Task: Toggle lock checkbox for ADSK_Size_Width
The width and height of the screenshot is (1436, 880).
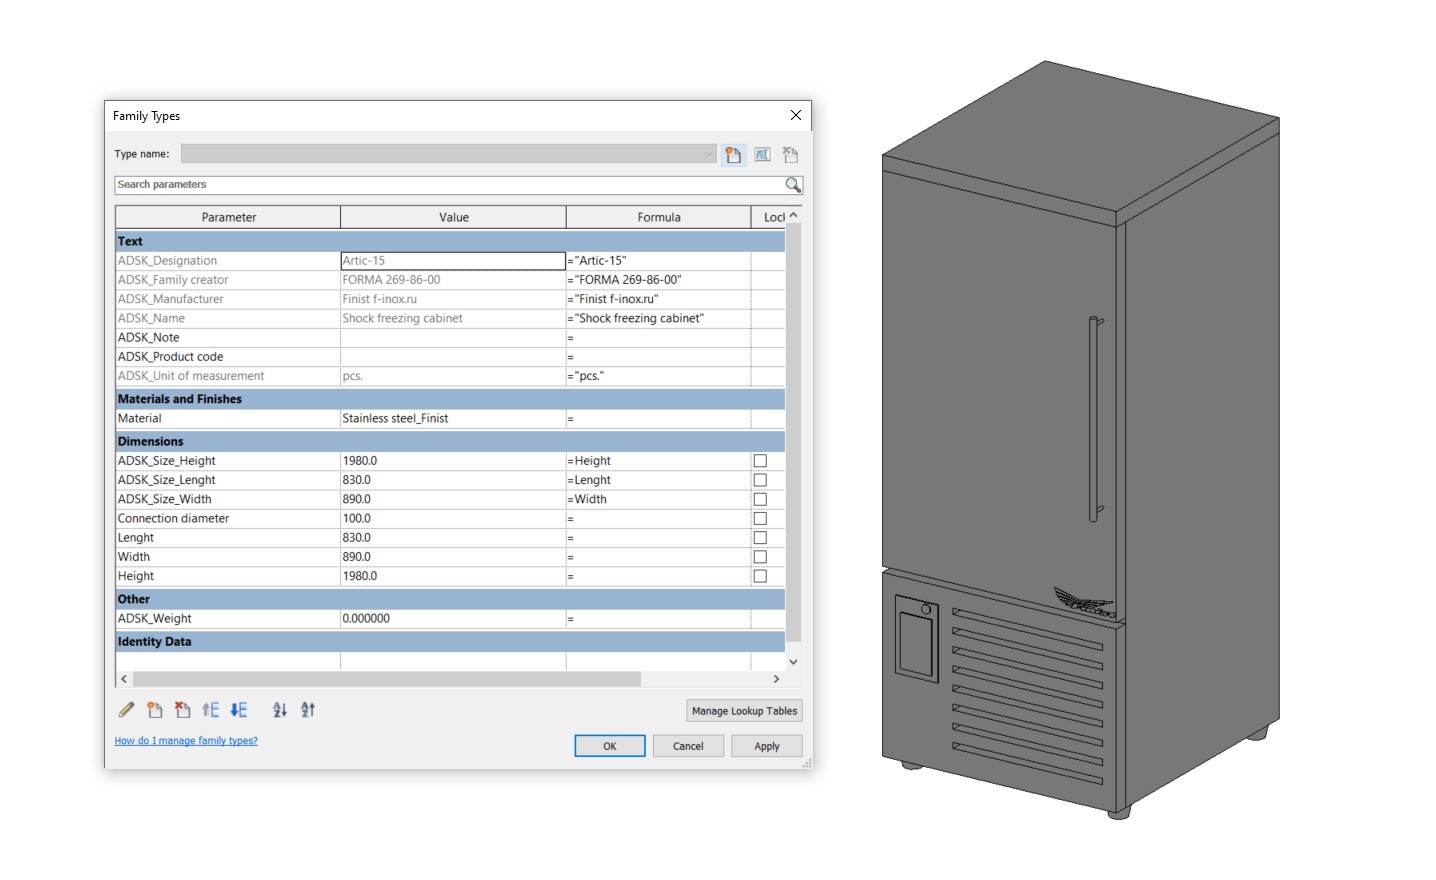Action: [760, 499]
